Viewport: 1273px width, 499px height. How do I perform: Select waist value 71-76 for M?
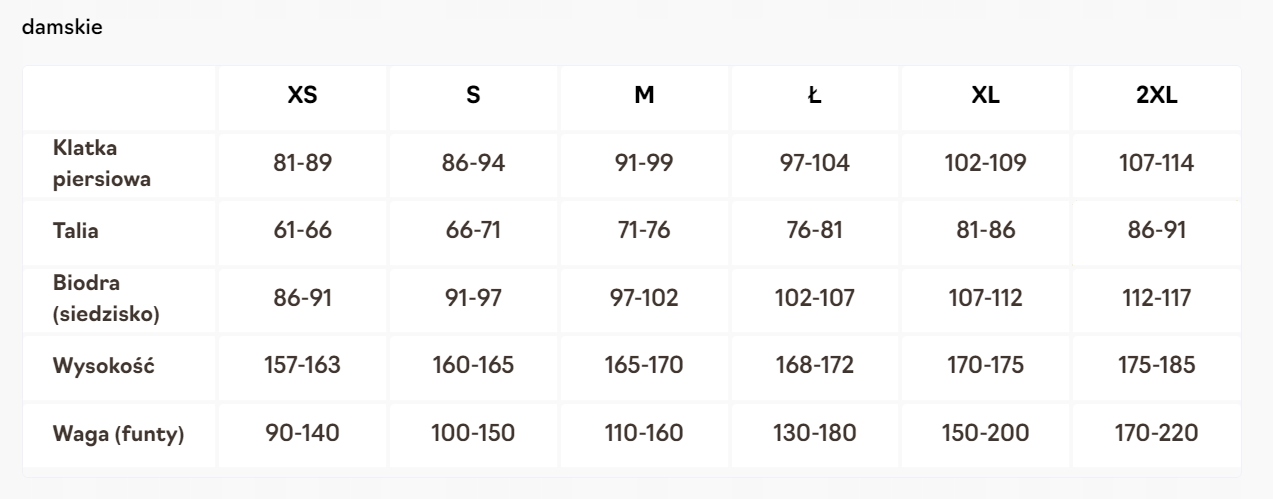pos(644,231)
